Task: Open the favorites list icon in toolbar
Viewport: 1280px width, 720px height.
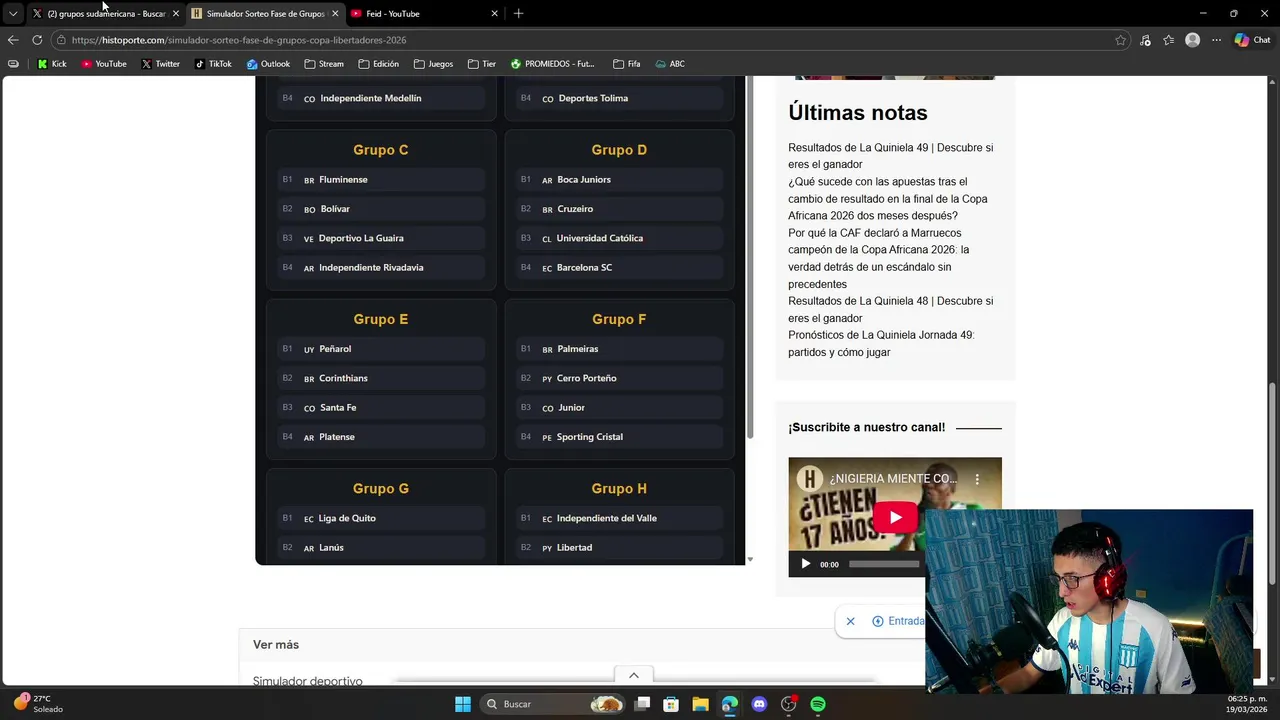Action: coord(1168,40)
